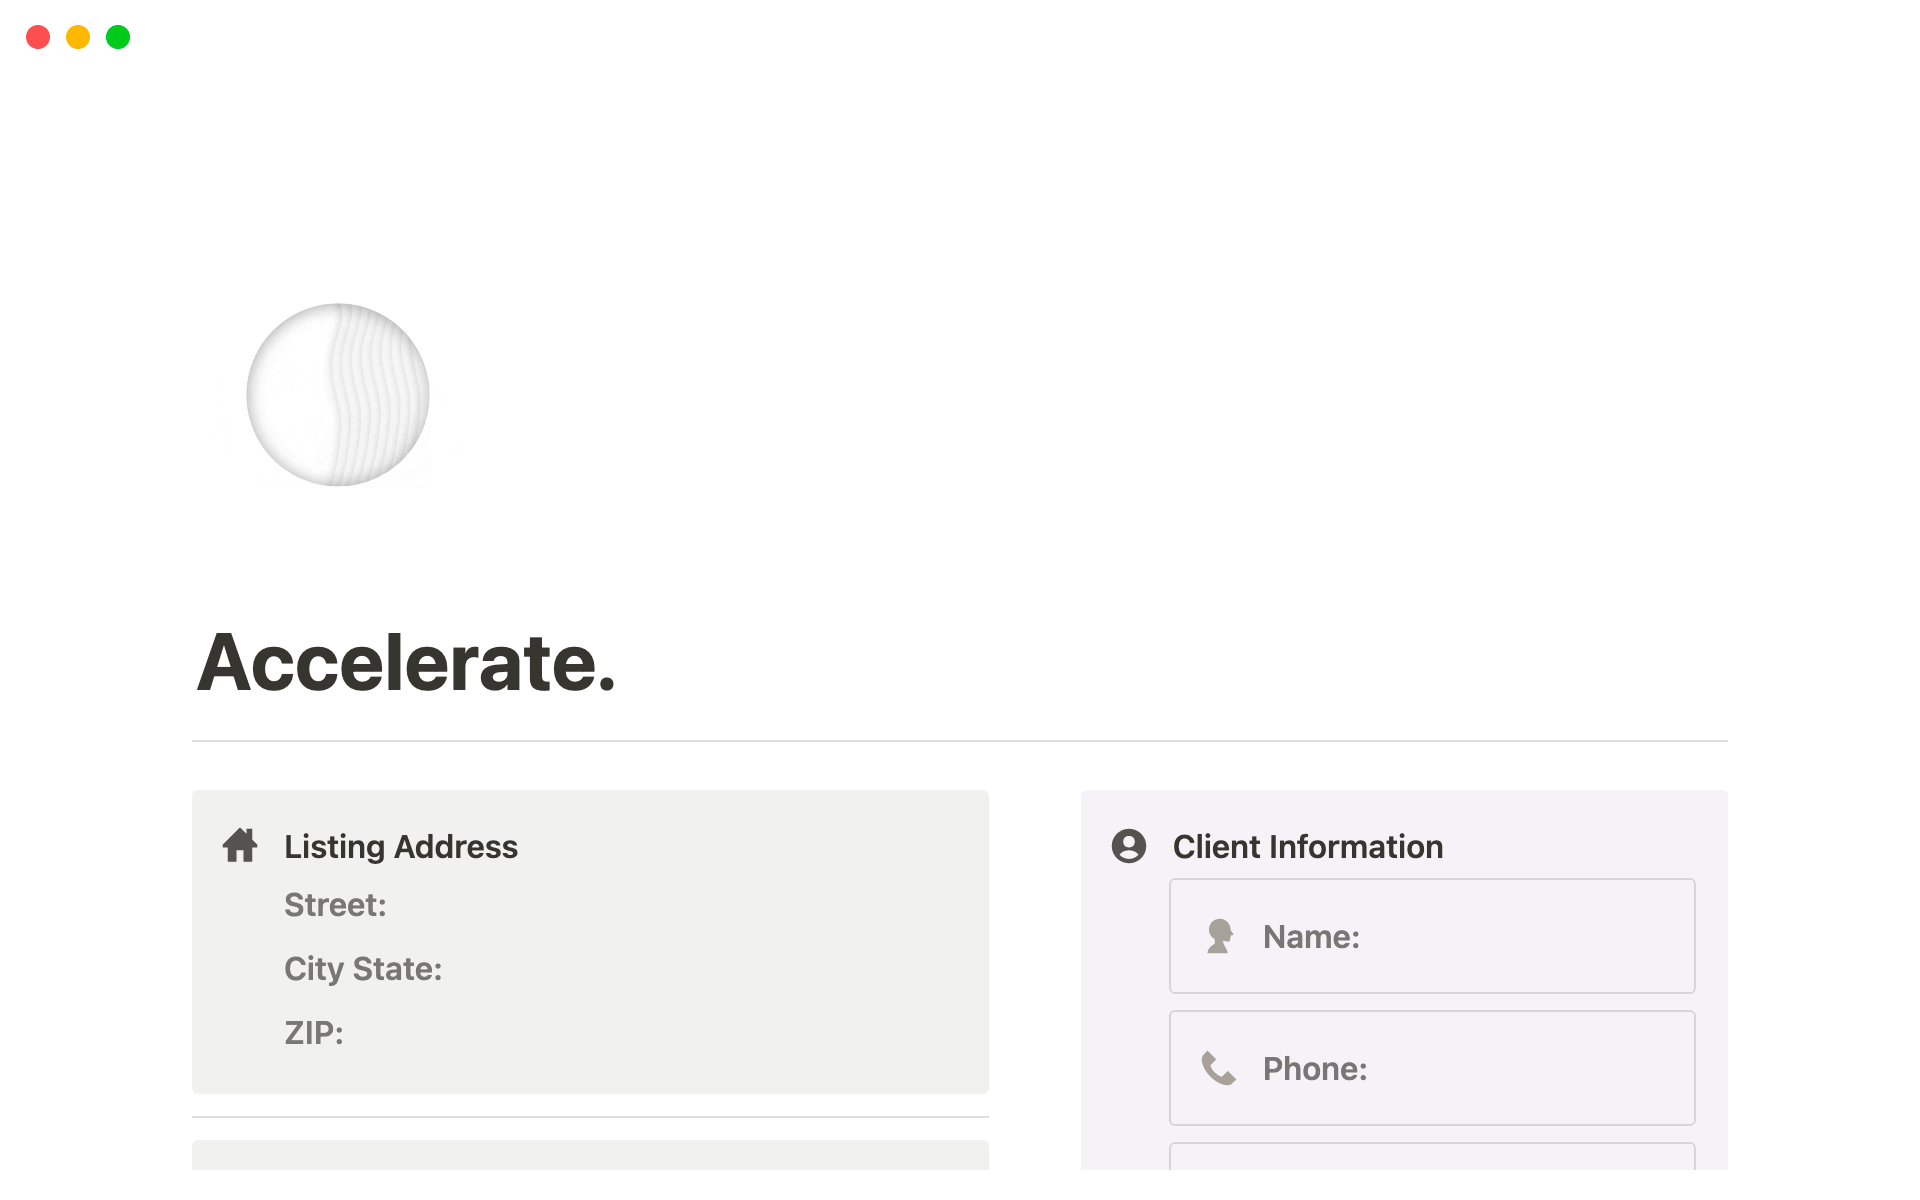The height and width of the screenshot is (1200, 1920).
Task: Click the Phone: field box
Action: [1432, 1068]
